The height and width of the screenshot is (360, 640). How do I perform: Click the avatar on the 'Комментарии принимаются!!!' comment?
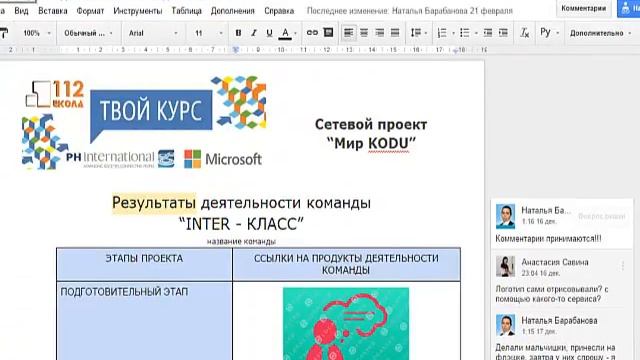505,216
